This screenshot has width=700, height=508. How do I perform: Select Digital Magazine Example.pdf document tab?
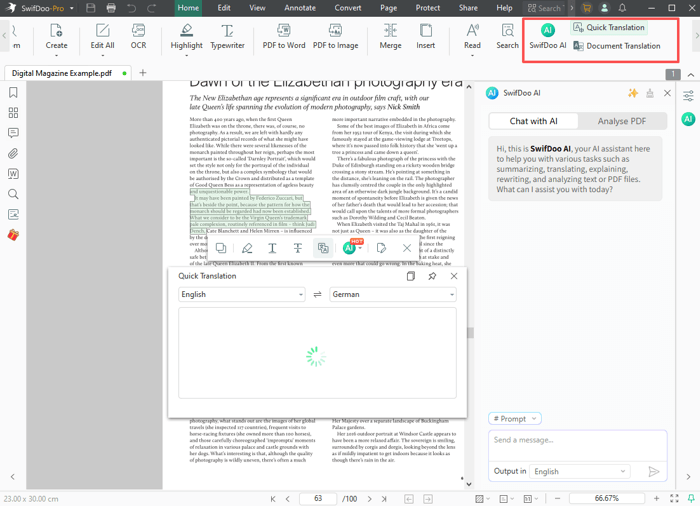(x=67, y=73)
